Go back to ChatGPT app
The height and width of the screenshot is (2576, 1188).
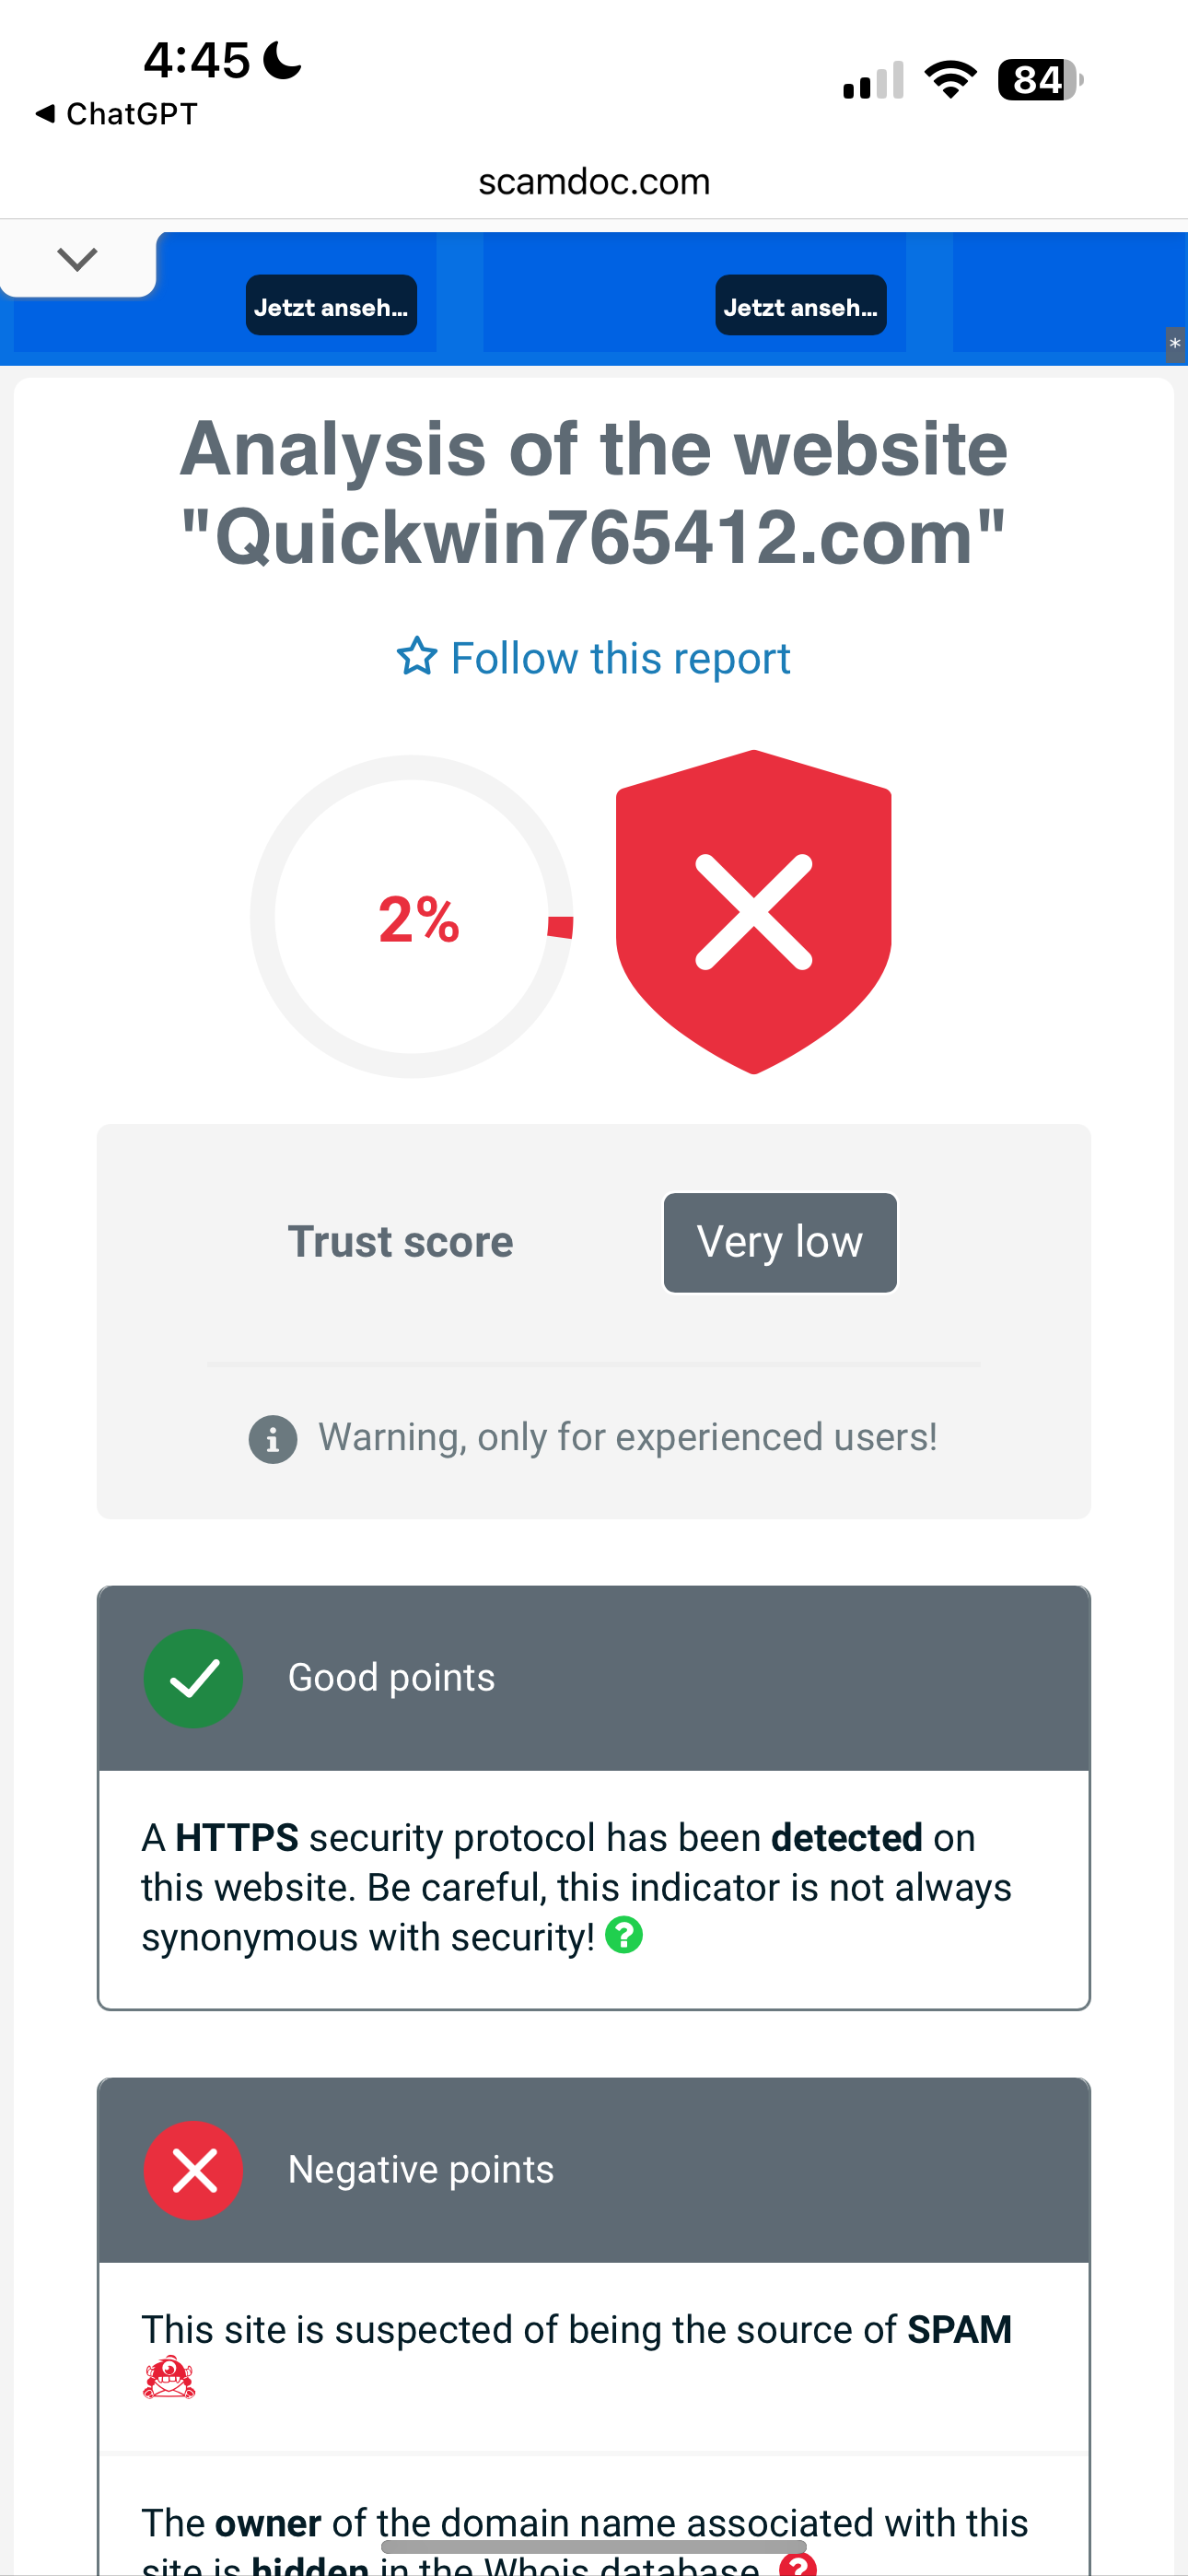[117, 114]
